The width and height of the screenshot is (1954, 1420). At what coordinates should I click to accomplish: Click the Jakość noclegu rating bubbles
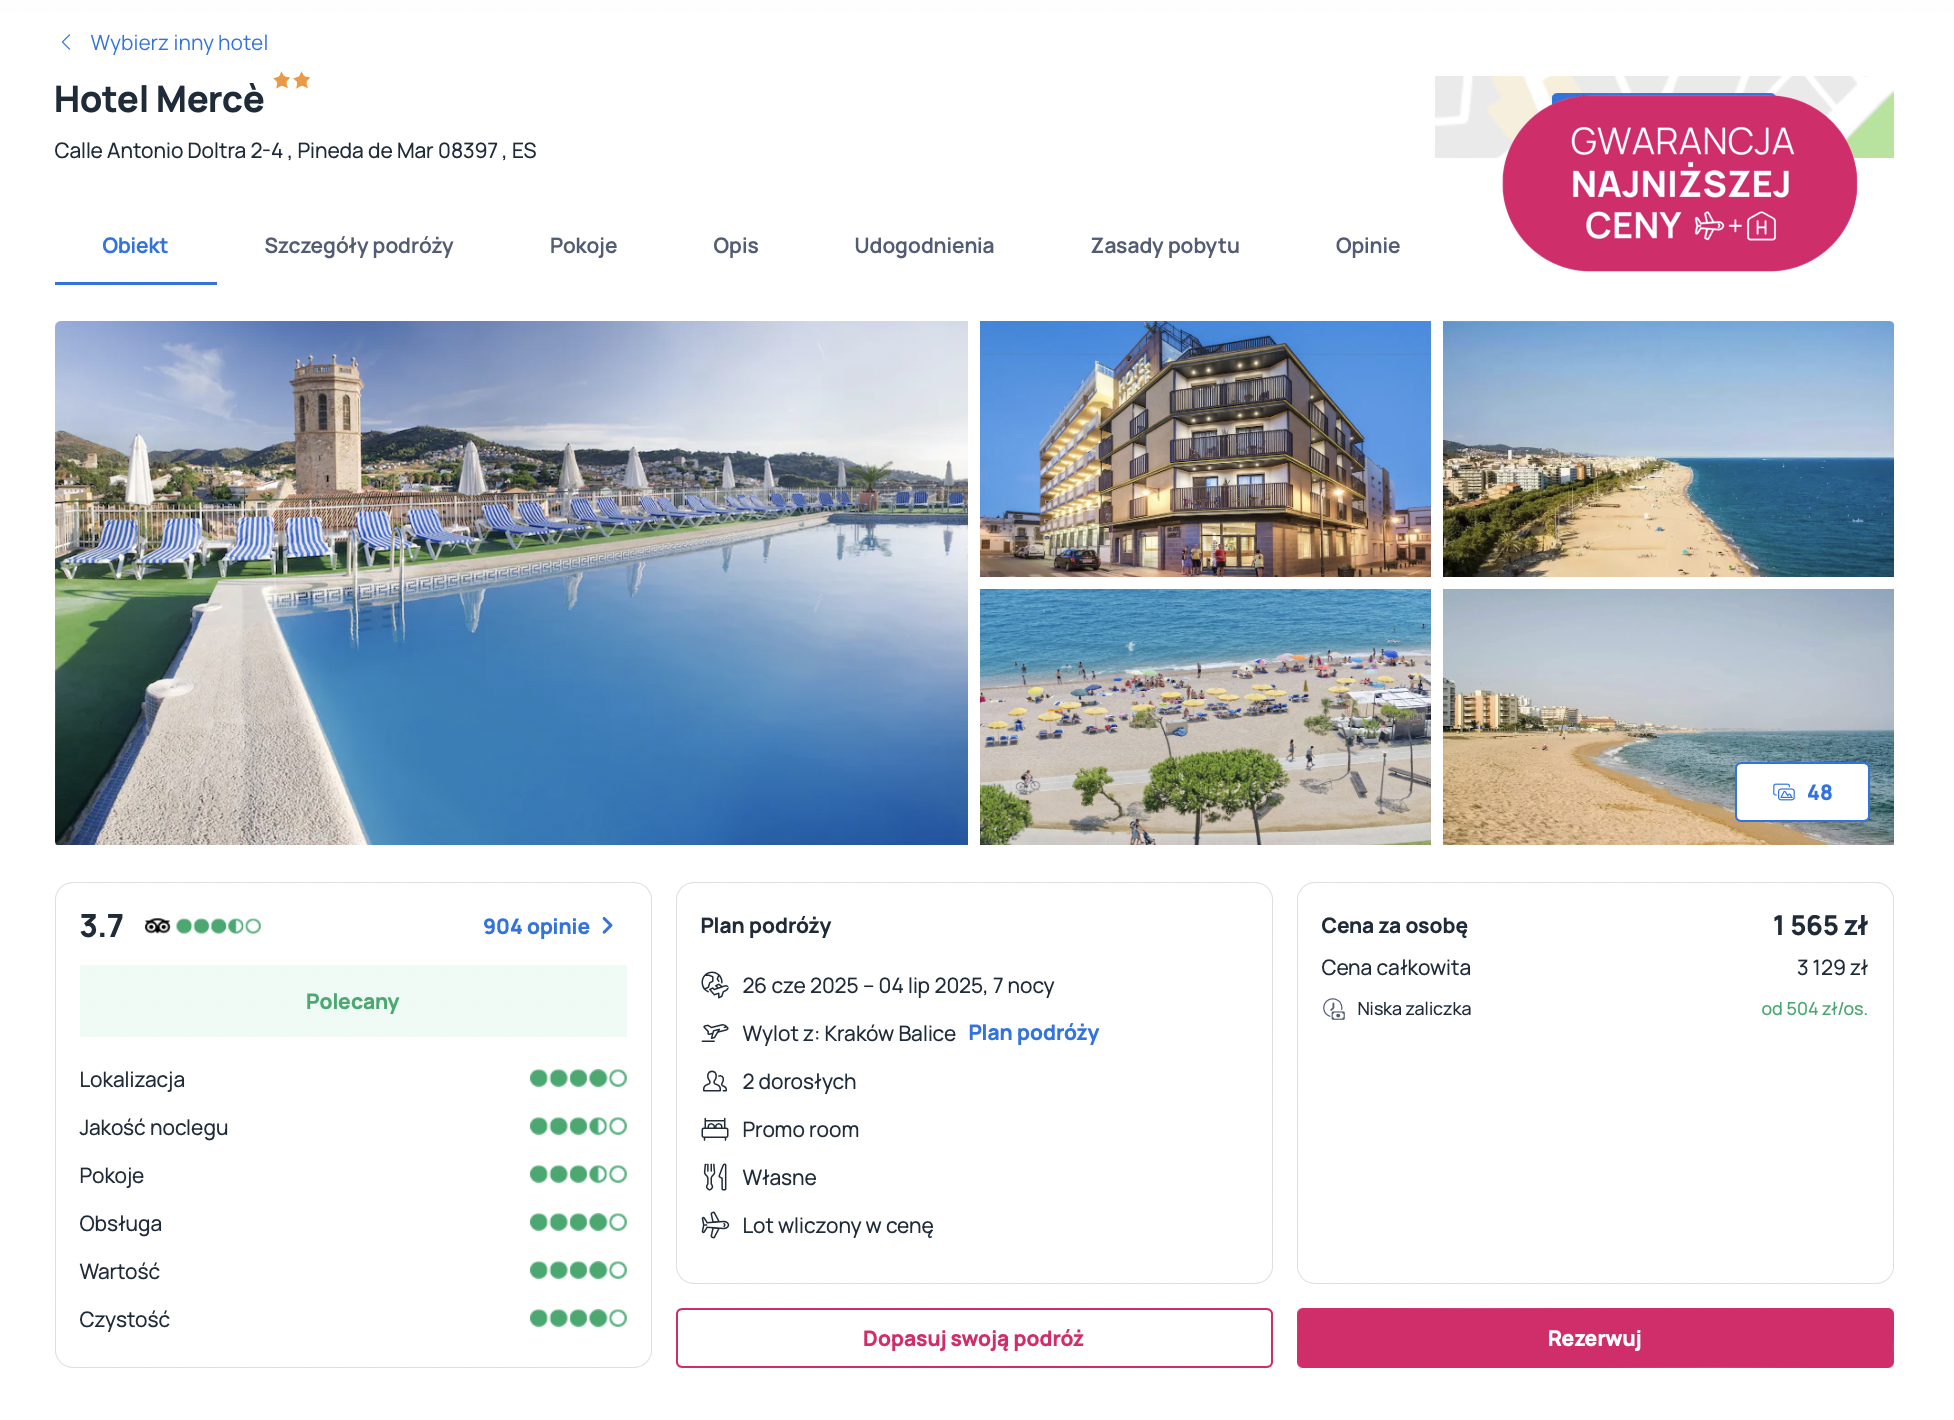tap(578, 1126)
